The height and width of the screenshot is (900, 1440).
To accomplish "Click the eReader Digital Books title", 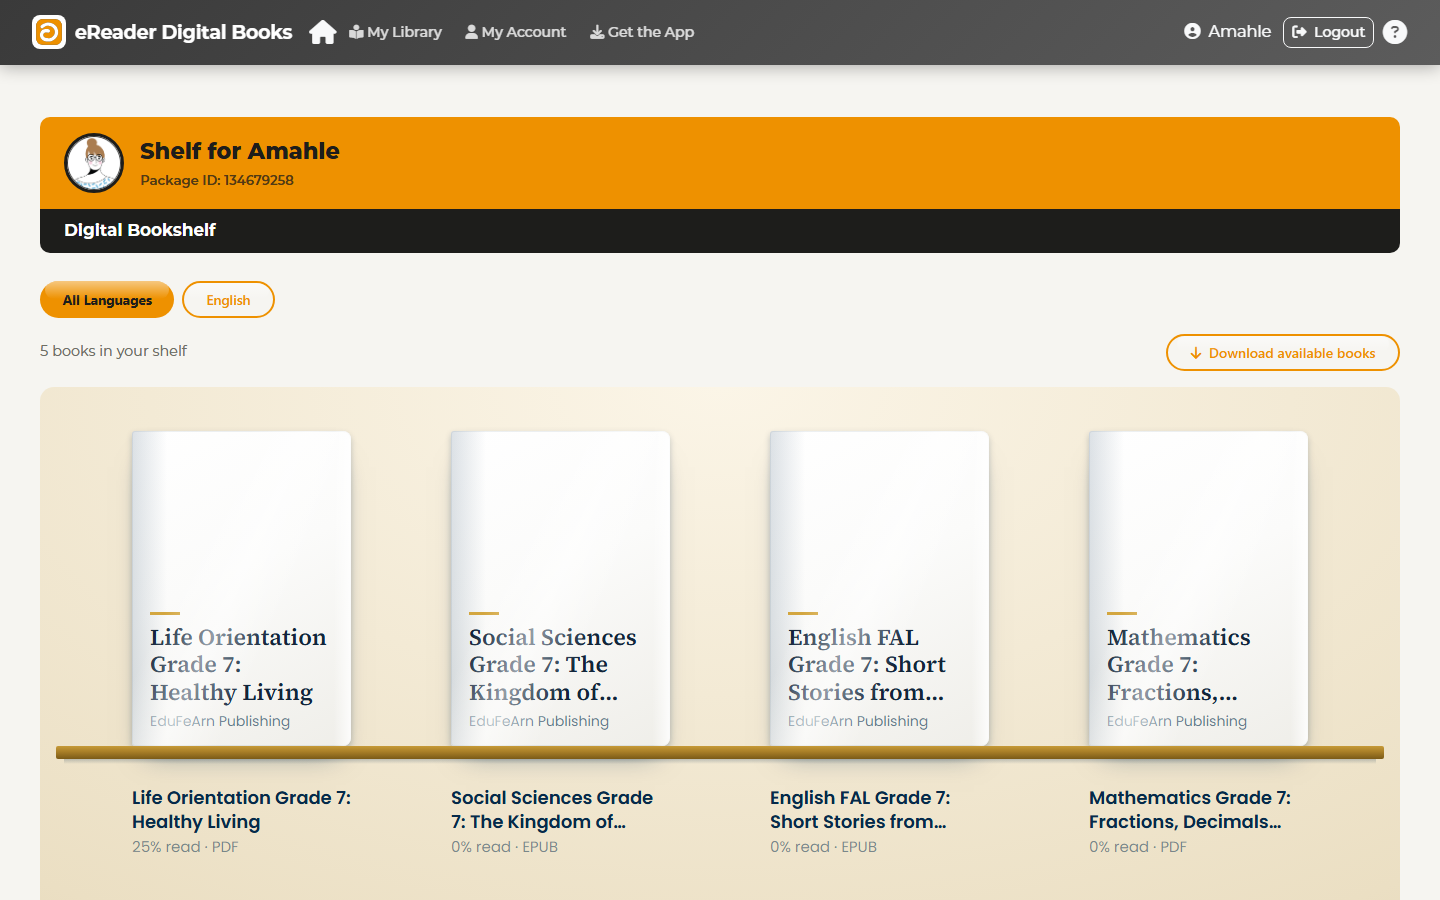I will point(184,32).
